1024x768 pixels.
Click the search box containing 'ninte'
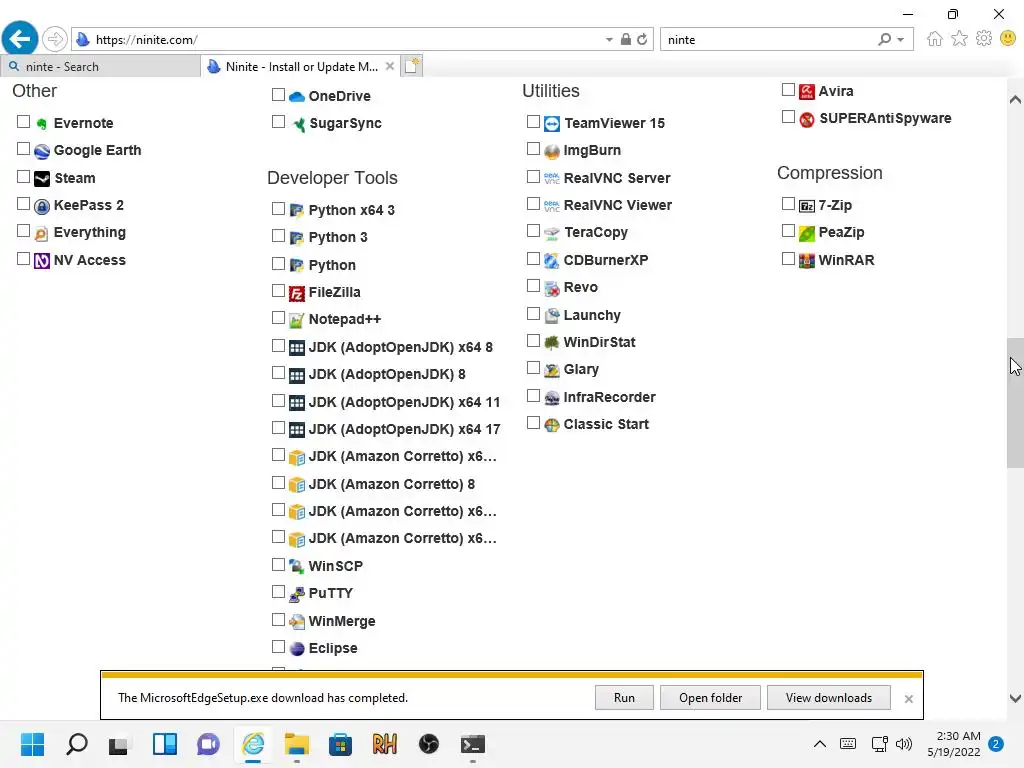pyautogui.click(x=769, y=40)
